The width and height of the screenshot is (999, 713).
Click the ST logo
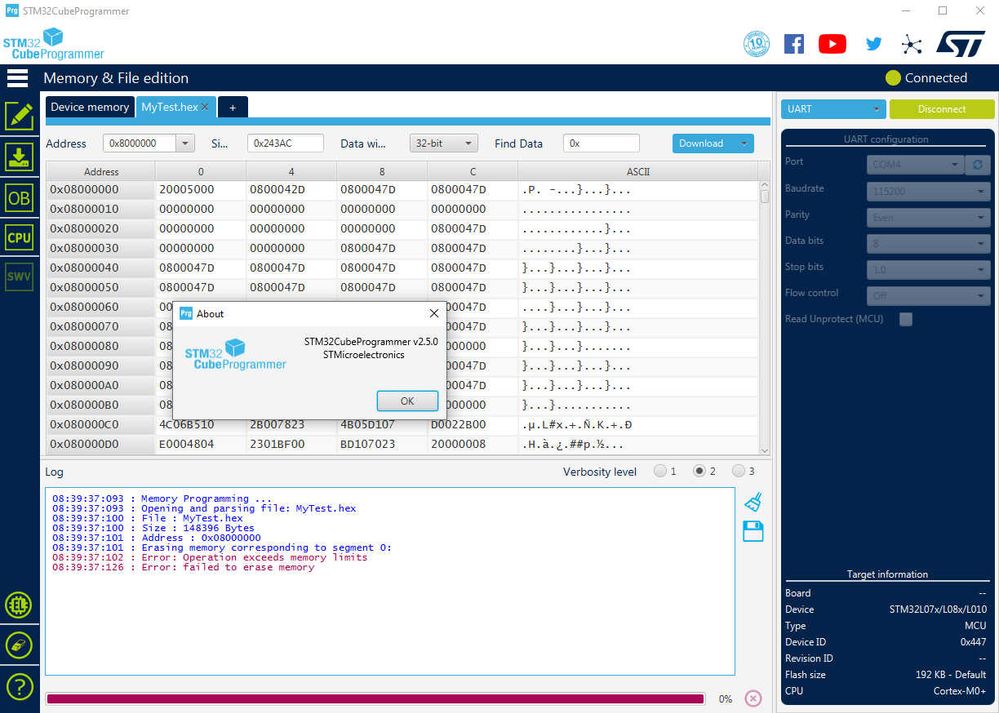(x=960, y=44)
